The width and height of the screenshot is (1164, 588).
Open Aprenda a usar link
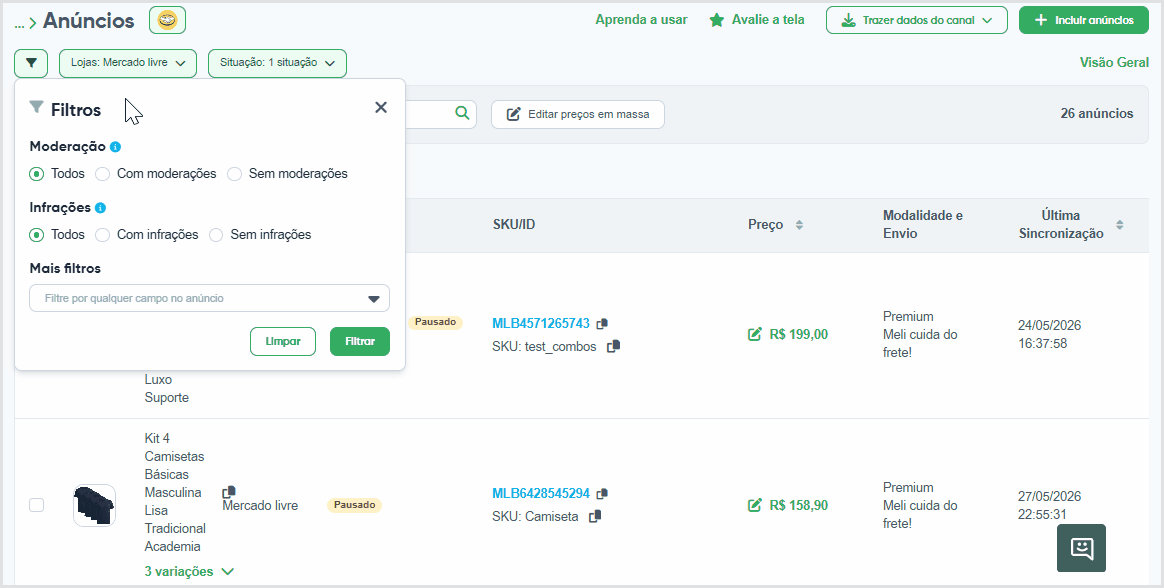pos(641,20)
